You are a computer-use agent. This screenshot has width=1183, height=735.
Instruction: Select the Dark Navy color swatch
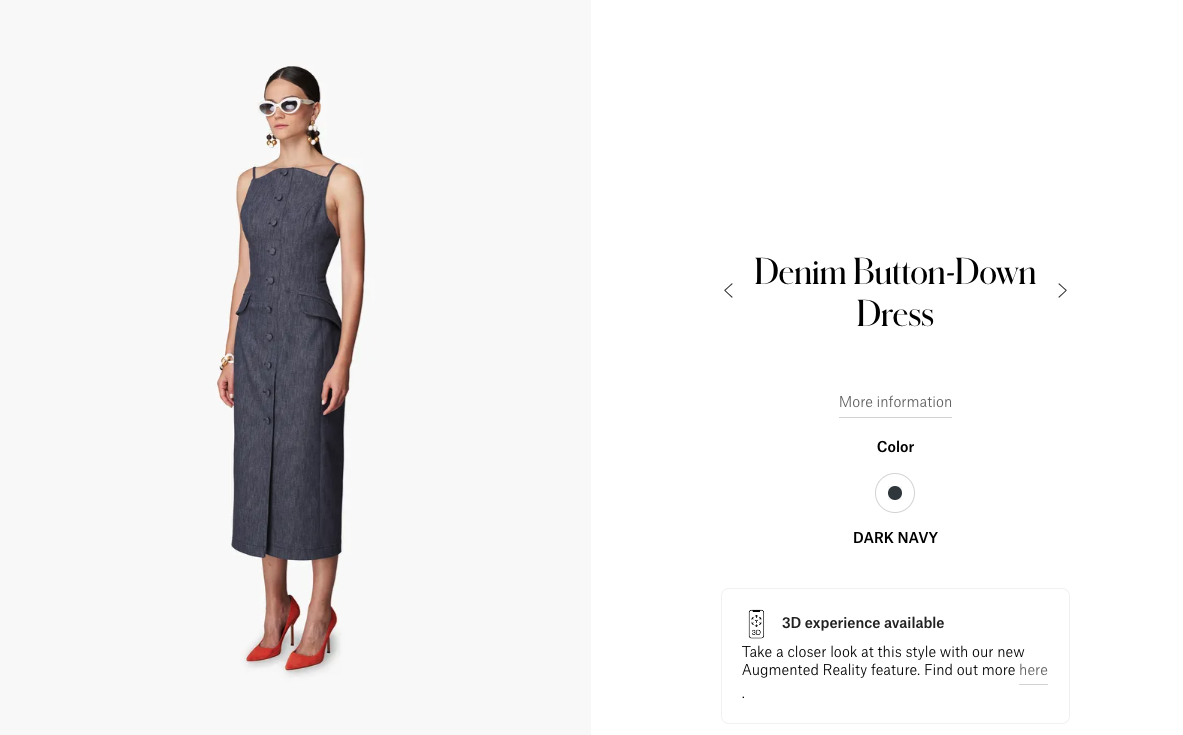[x=895, y=493]
